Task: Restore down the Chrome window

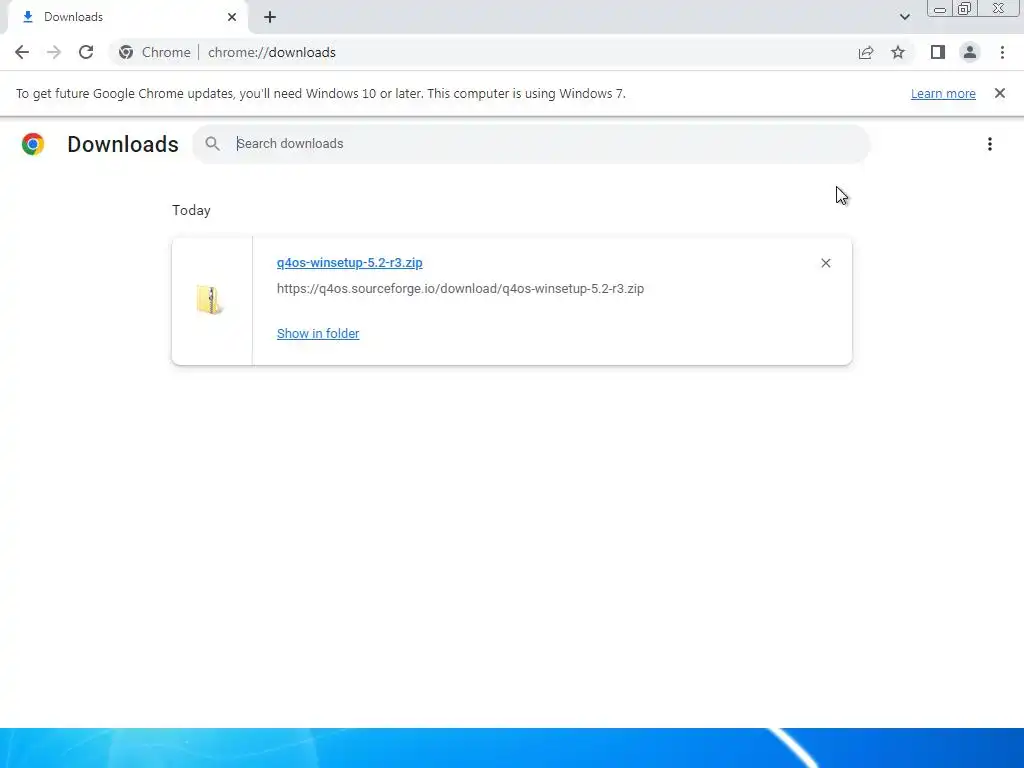Action: click(x=964, y=9)
